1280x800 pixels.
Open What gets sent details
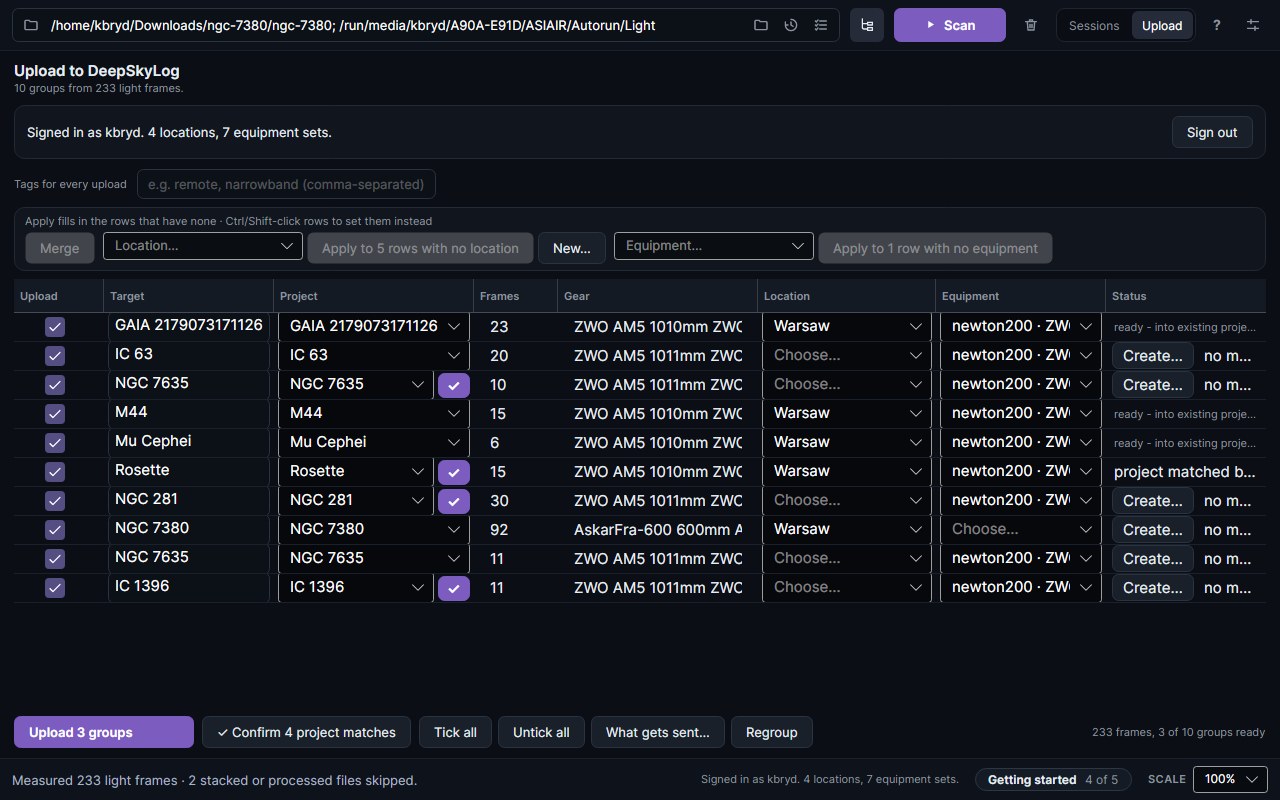[658, 732]
